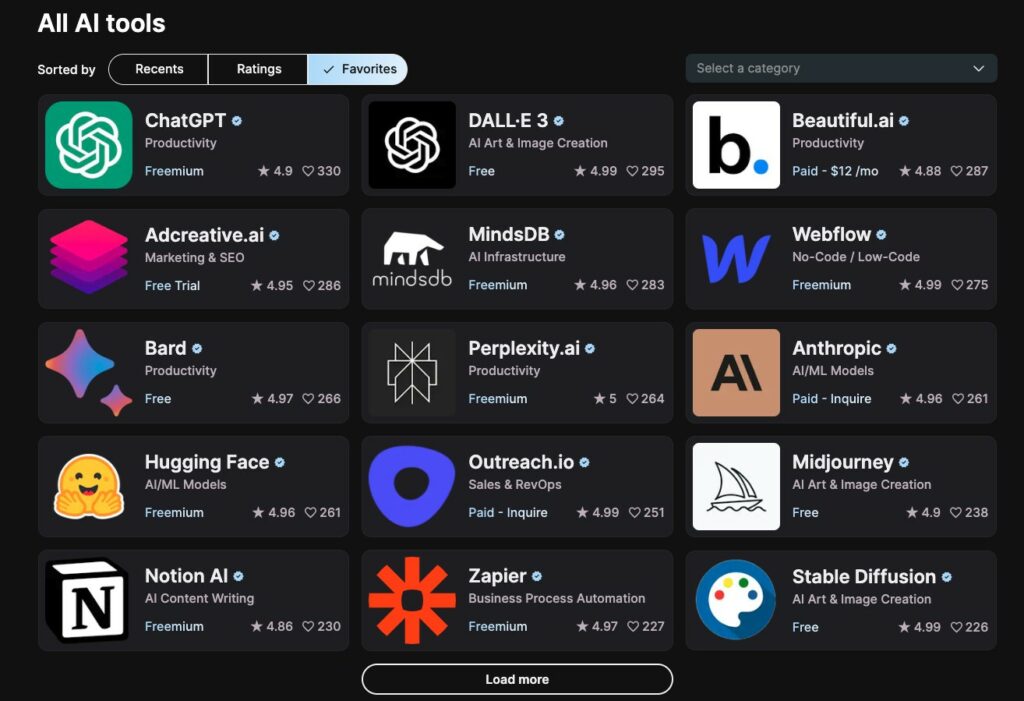The image size is (1024, 701).
Task: Favorite Notion AI with heart icon
Action: pyautogui.click(x=308, y=627)
